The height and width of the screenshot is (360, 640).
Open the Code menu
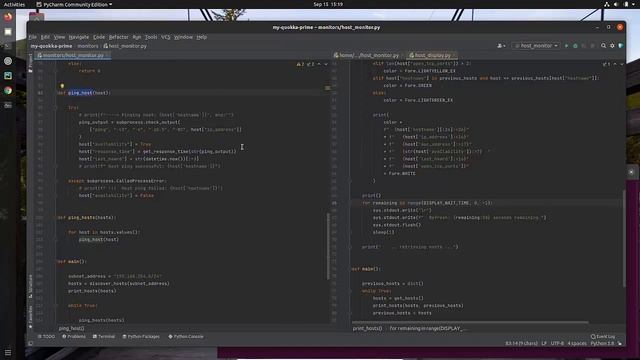(99, 37)
